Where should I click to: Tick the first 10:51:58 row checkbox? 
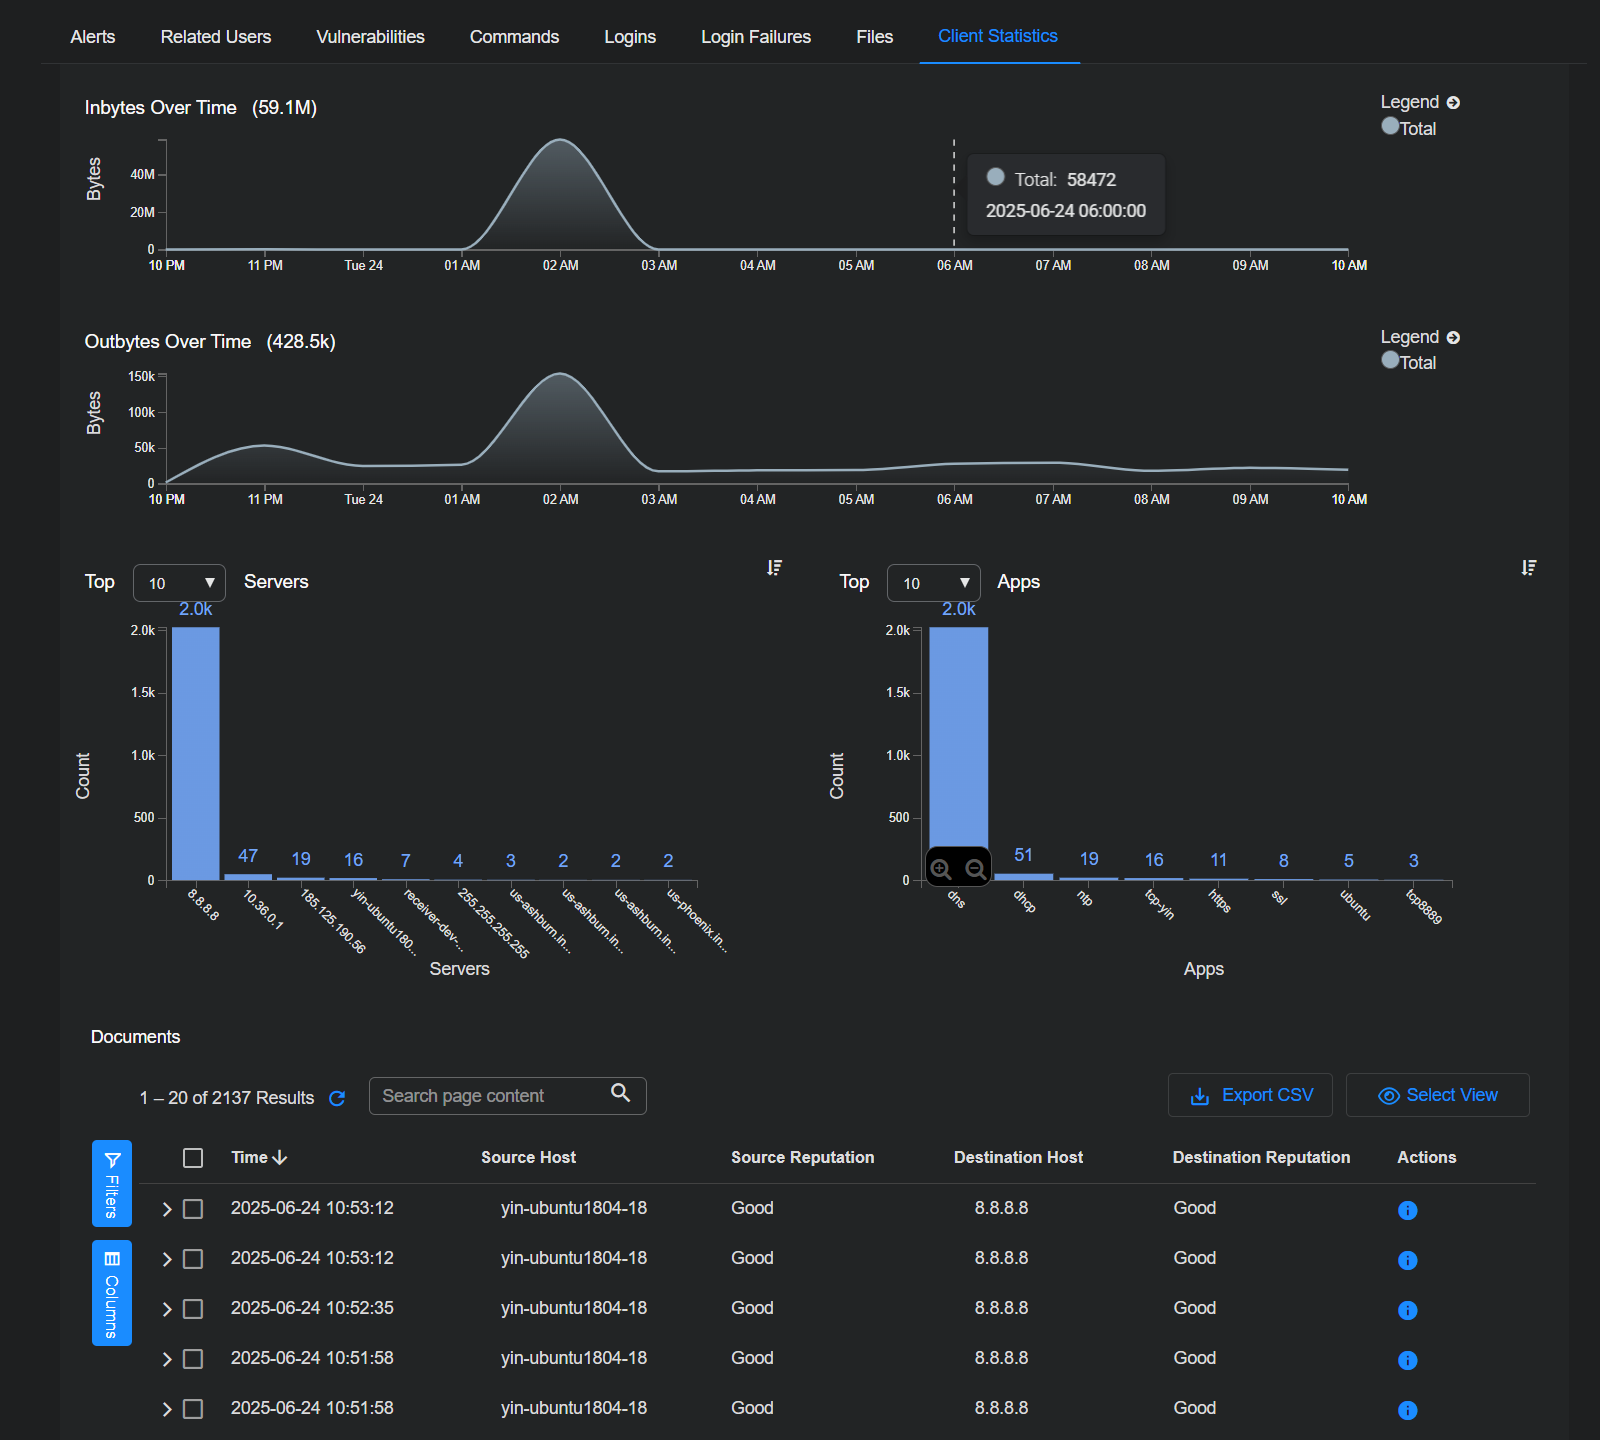[x=193, y=1359]
